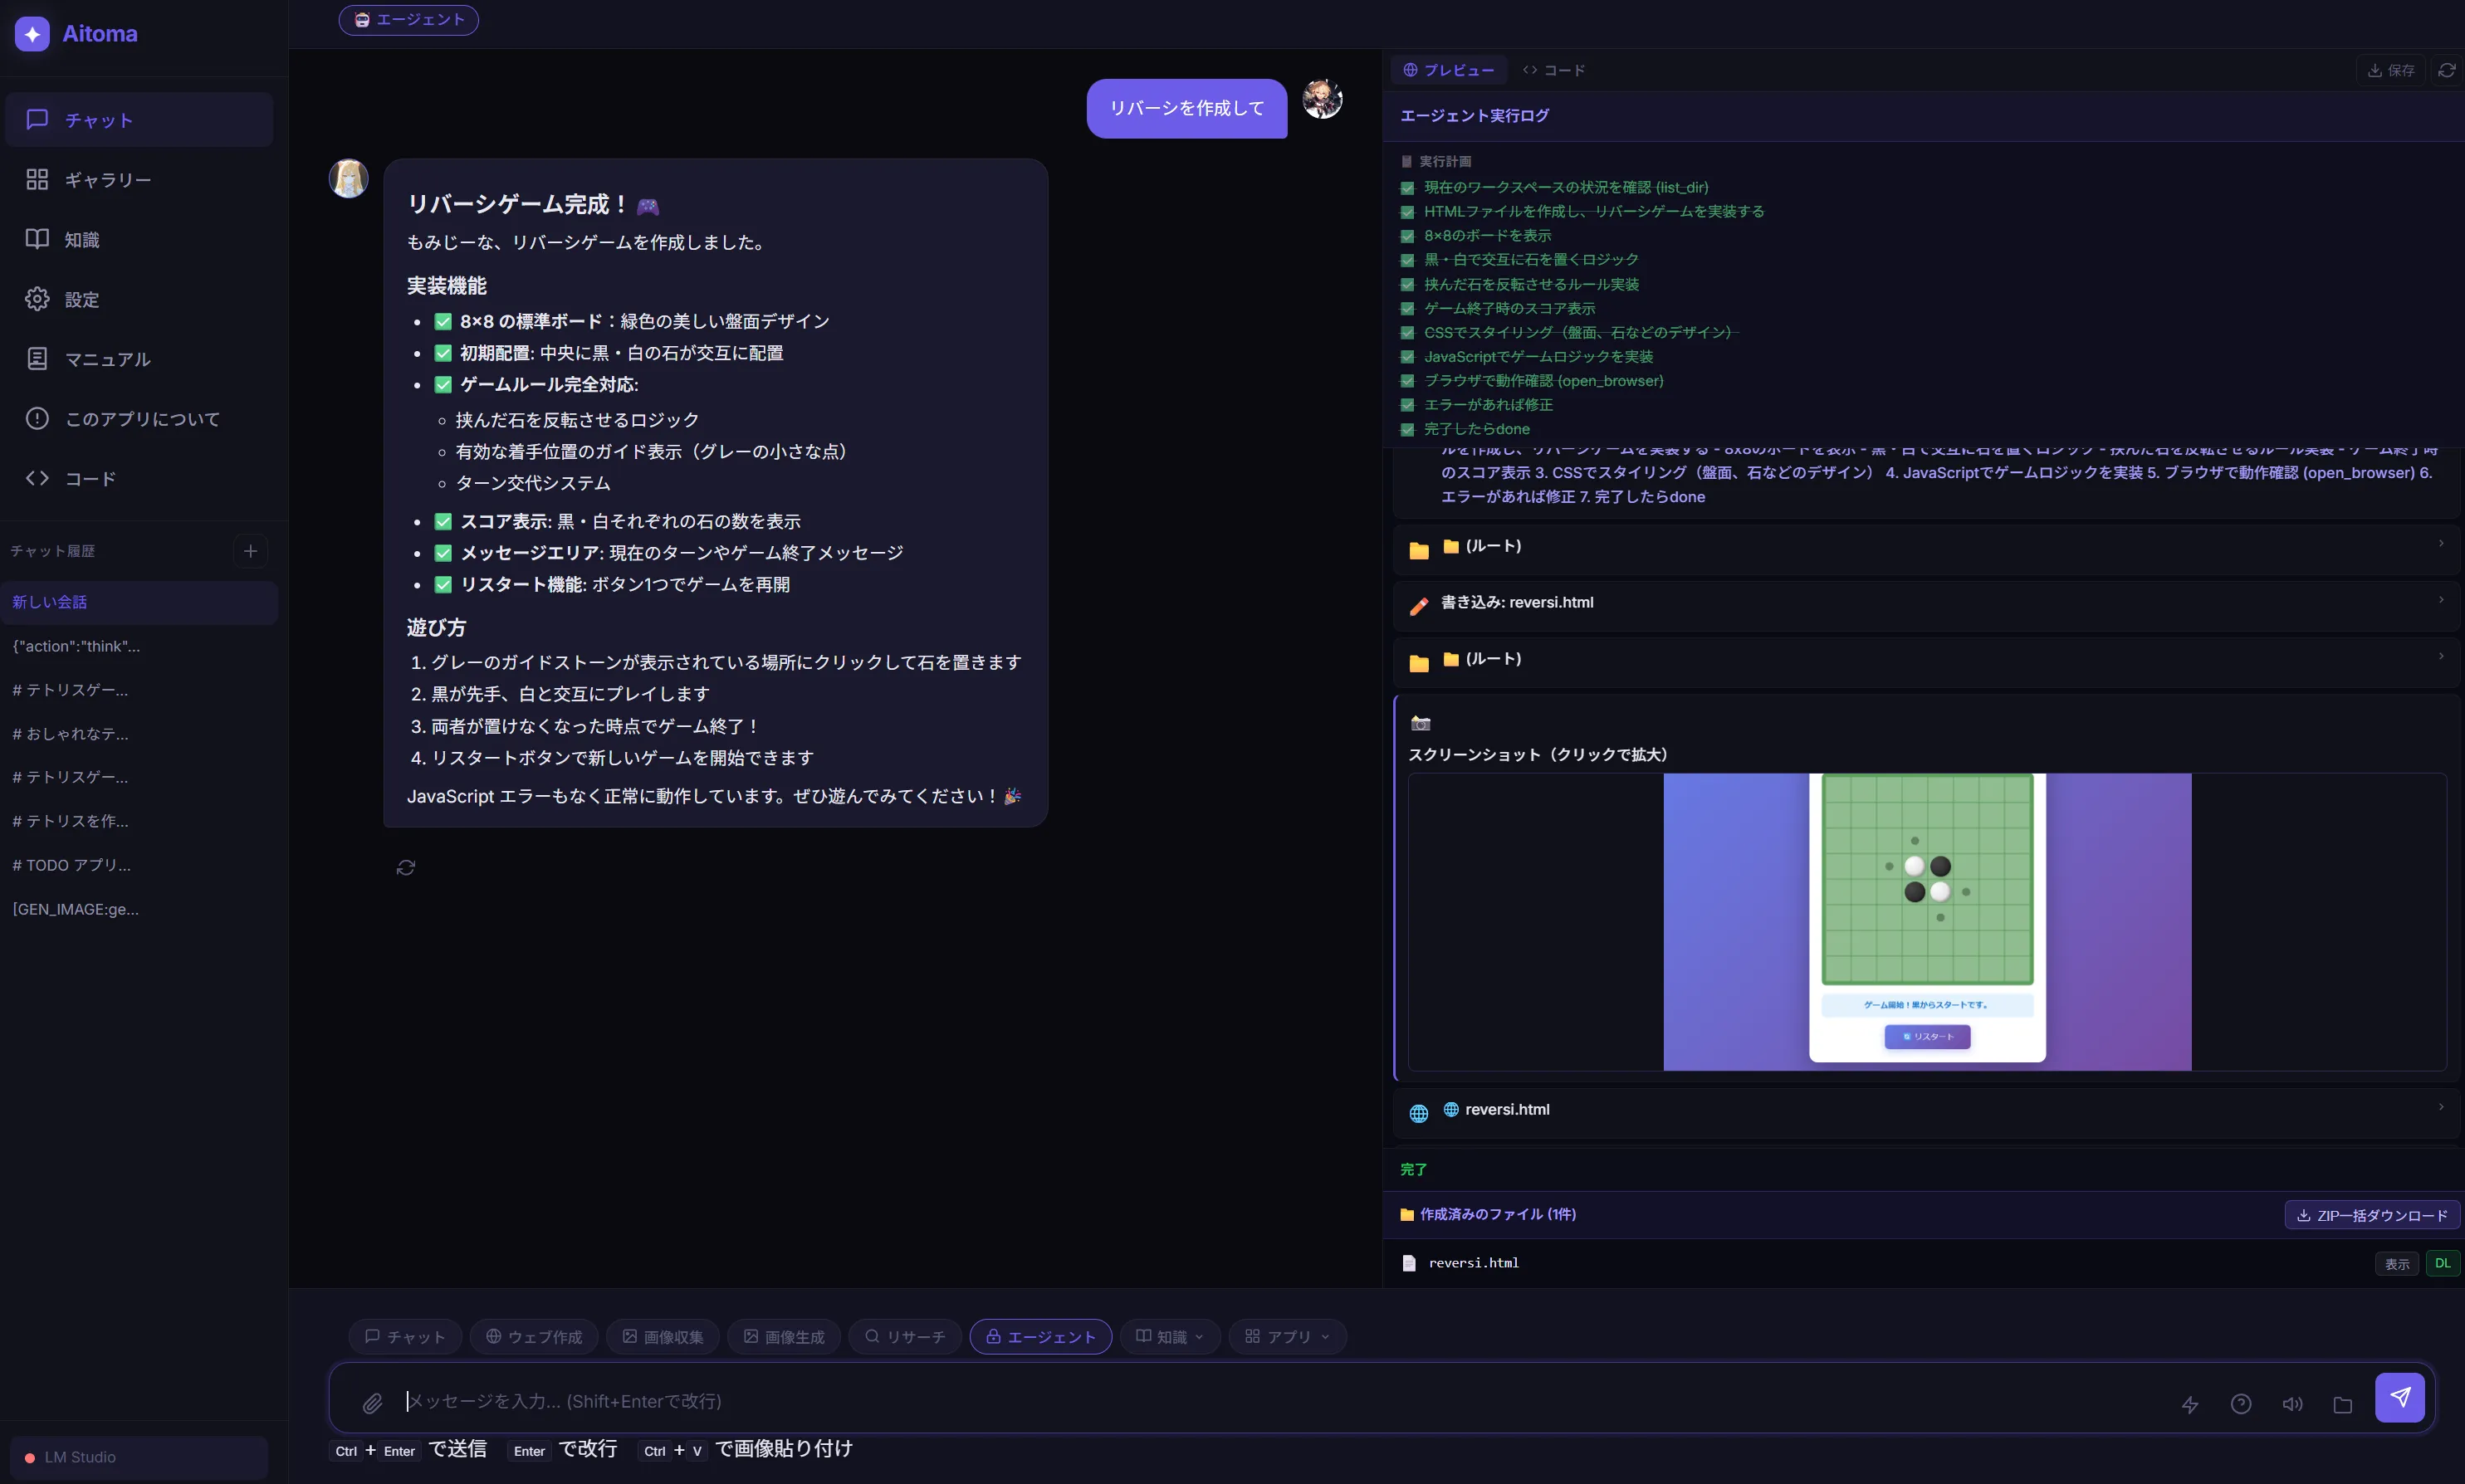
Task: Toggle the リサーチ mode chip
Action: (x=904, y=1336)
